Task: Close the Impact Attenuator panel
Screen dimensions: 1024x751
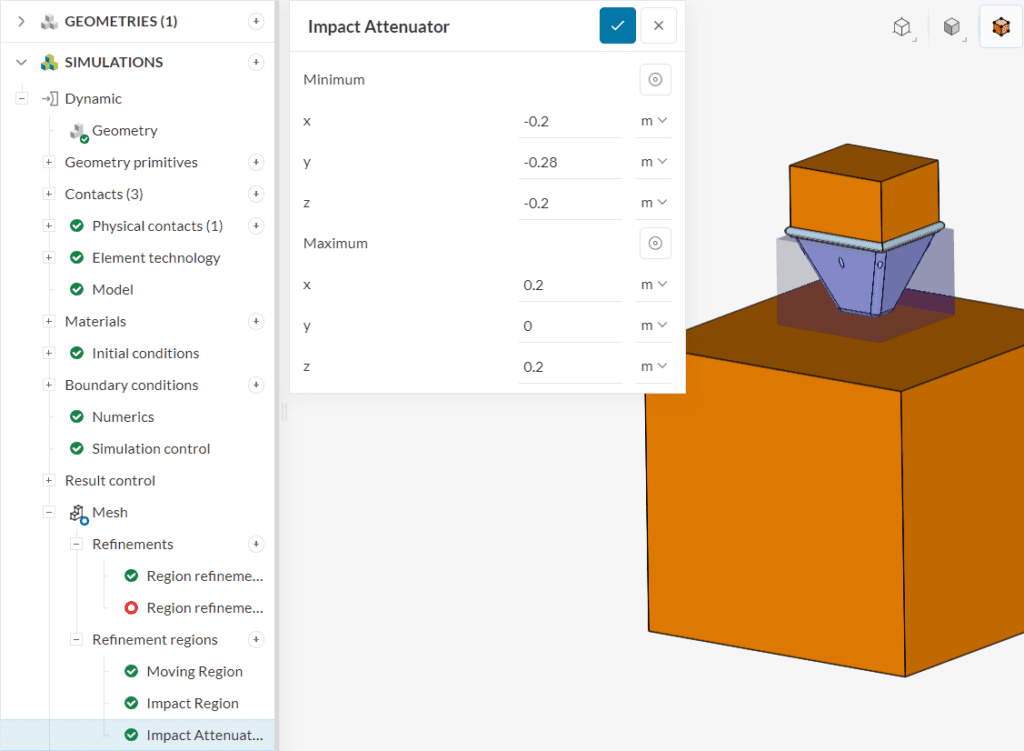Action: (658, 26)
